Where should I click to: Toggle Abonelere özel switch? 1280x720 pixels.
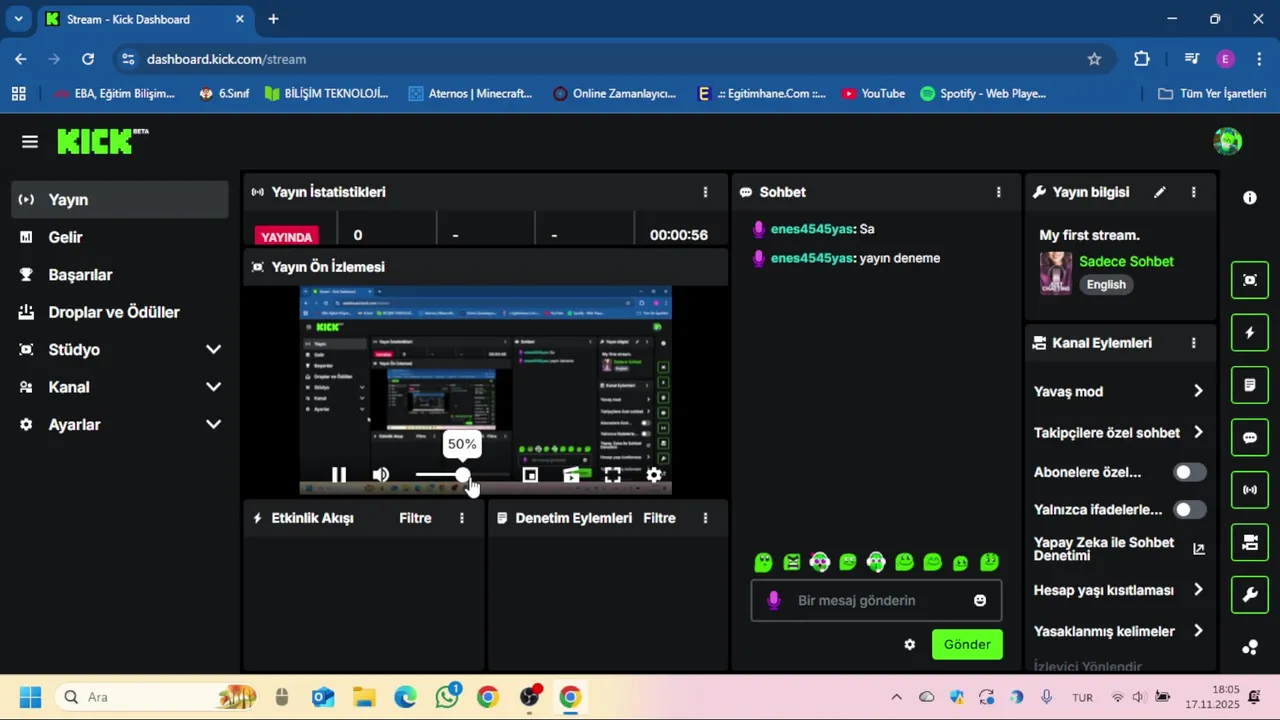coord(1189,472)
